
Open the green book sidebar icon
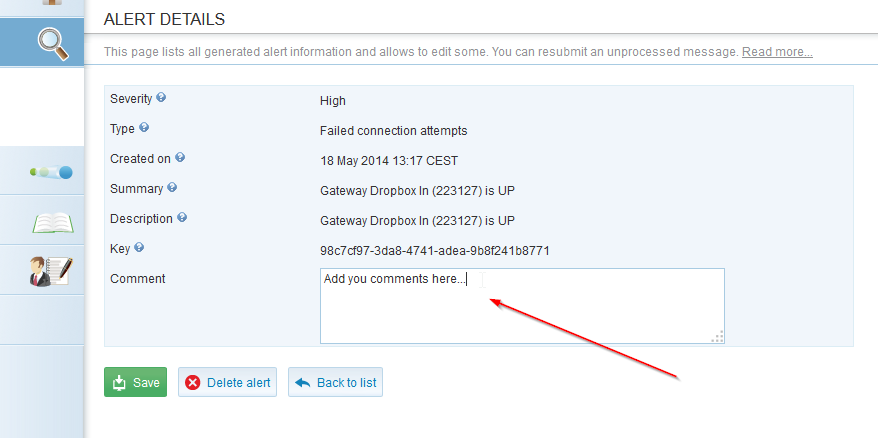pyautogui.click(x=52, y=221)
